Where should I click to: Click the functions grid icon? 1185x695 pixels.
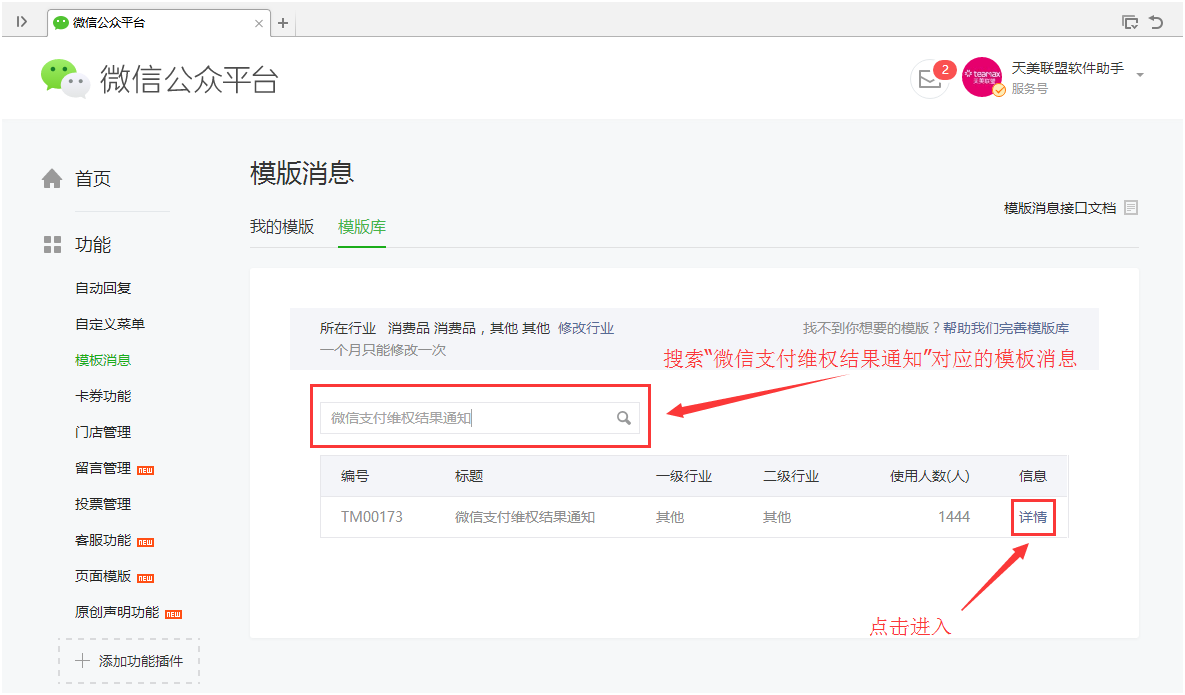52,245
